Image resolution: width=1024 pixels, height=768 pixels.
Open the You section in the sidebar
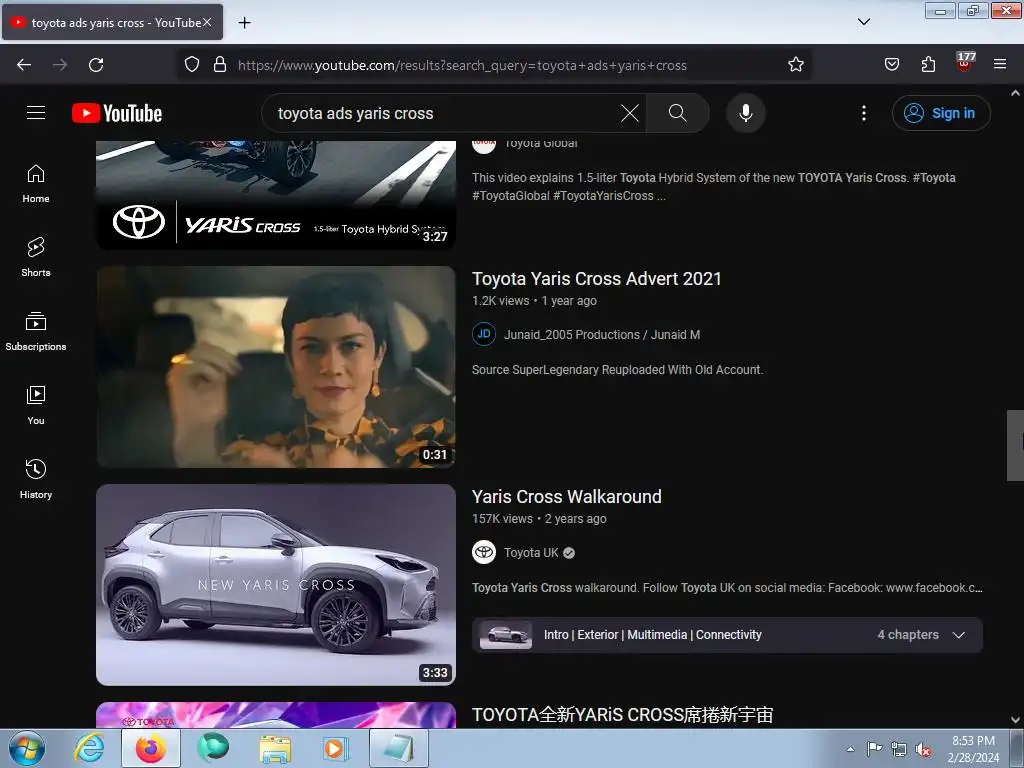point(36,406)
